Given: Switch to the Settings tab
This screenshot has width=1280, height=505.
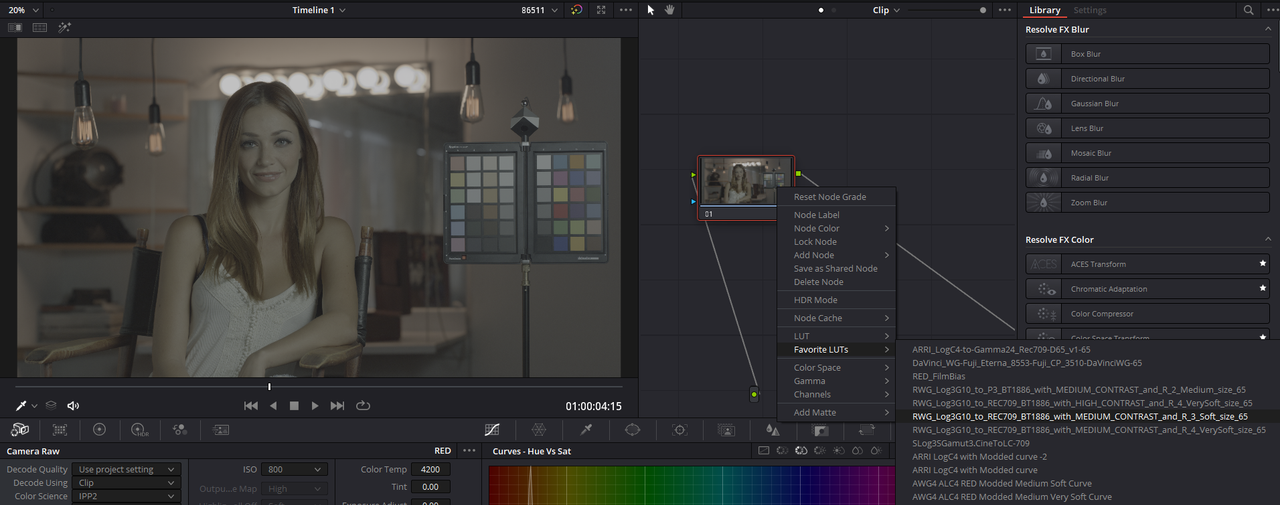Looking at the screenshot, I should [1090, 10].
